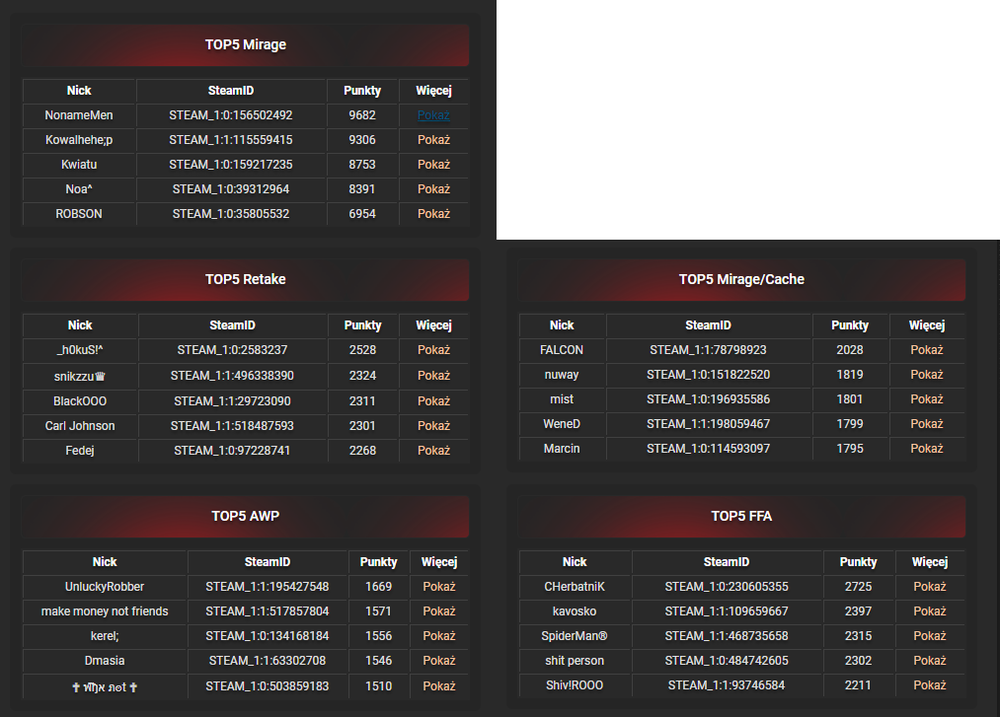Open Pokaż link for snikzzu
The width and height of the screenshot is (1000, 717).
click(434, 376)
